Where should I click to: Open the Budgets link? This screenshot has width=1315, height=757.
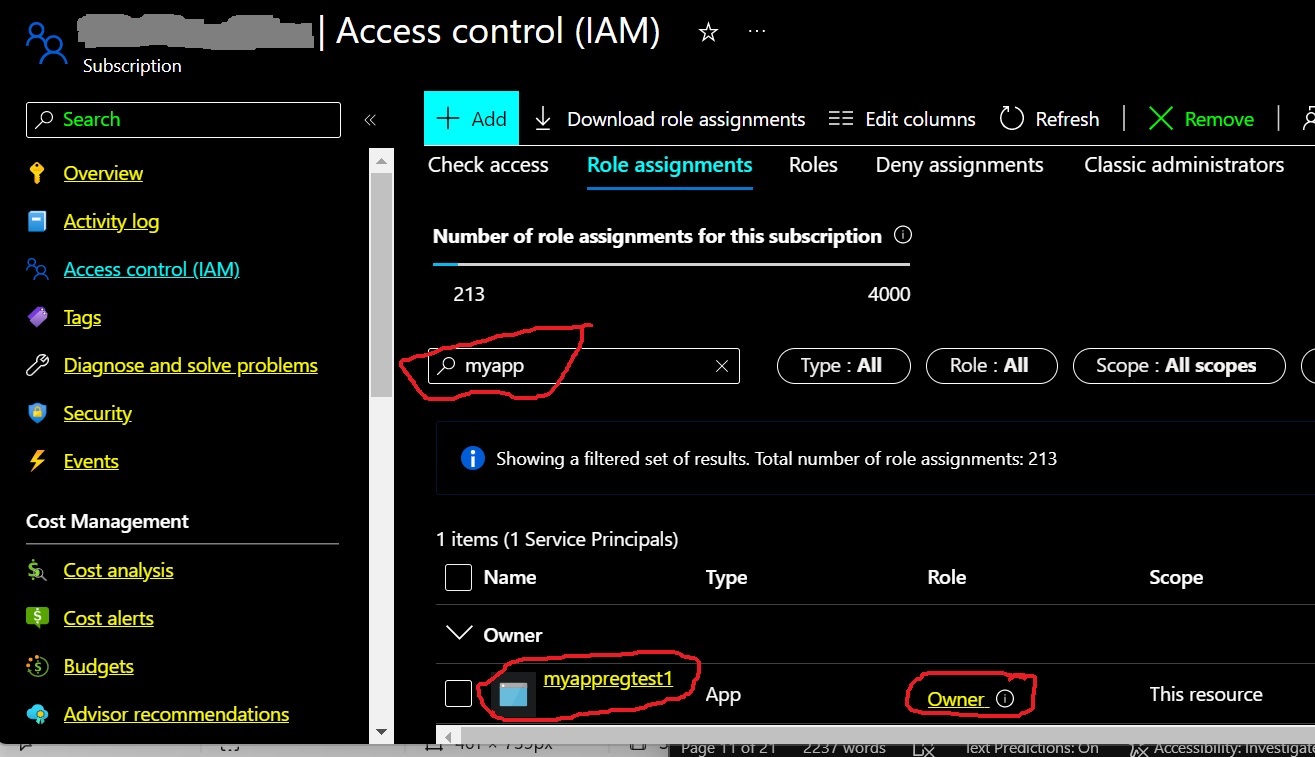coord(98,666)
